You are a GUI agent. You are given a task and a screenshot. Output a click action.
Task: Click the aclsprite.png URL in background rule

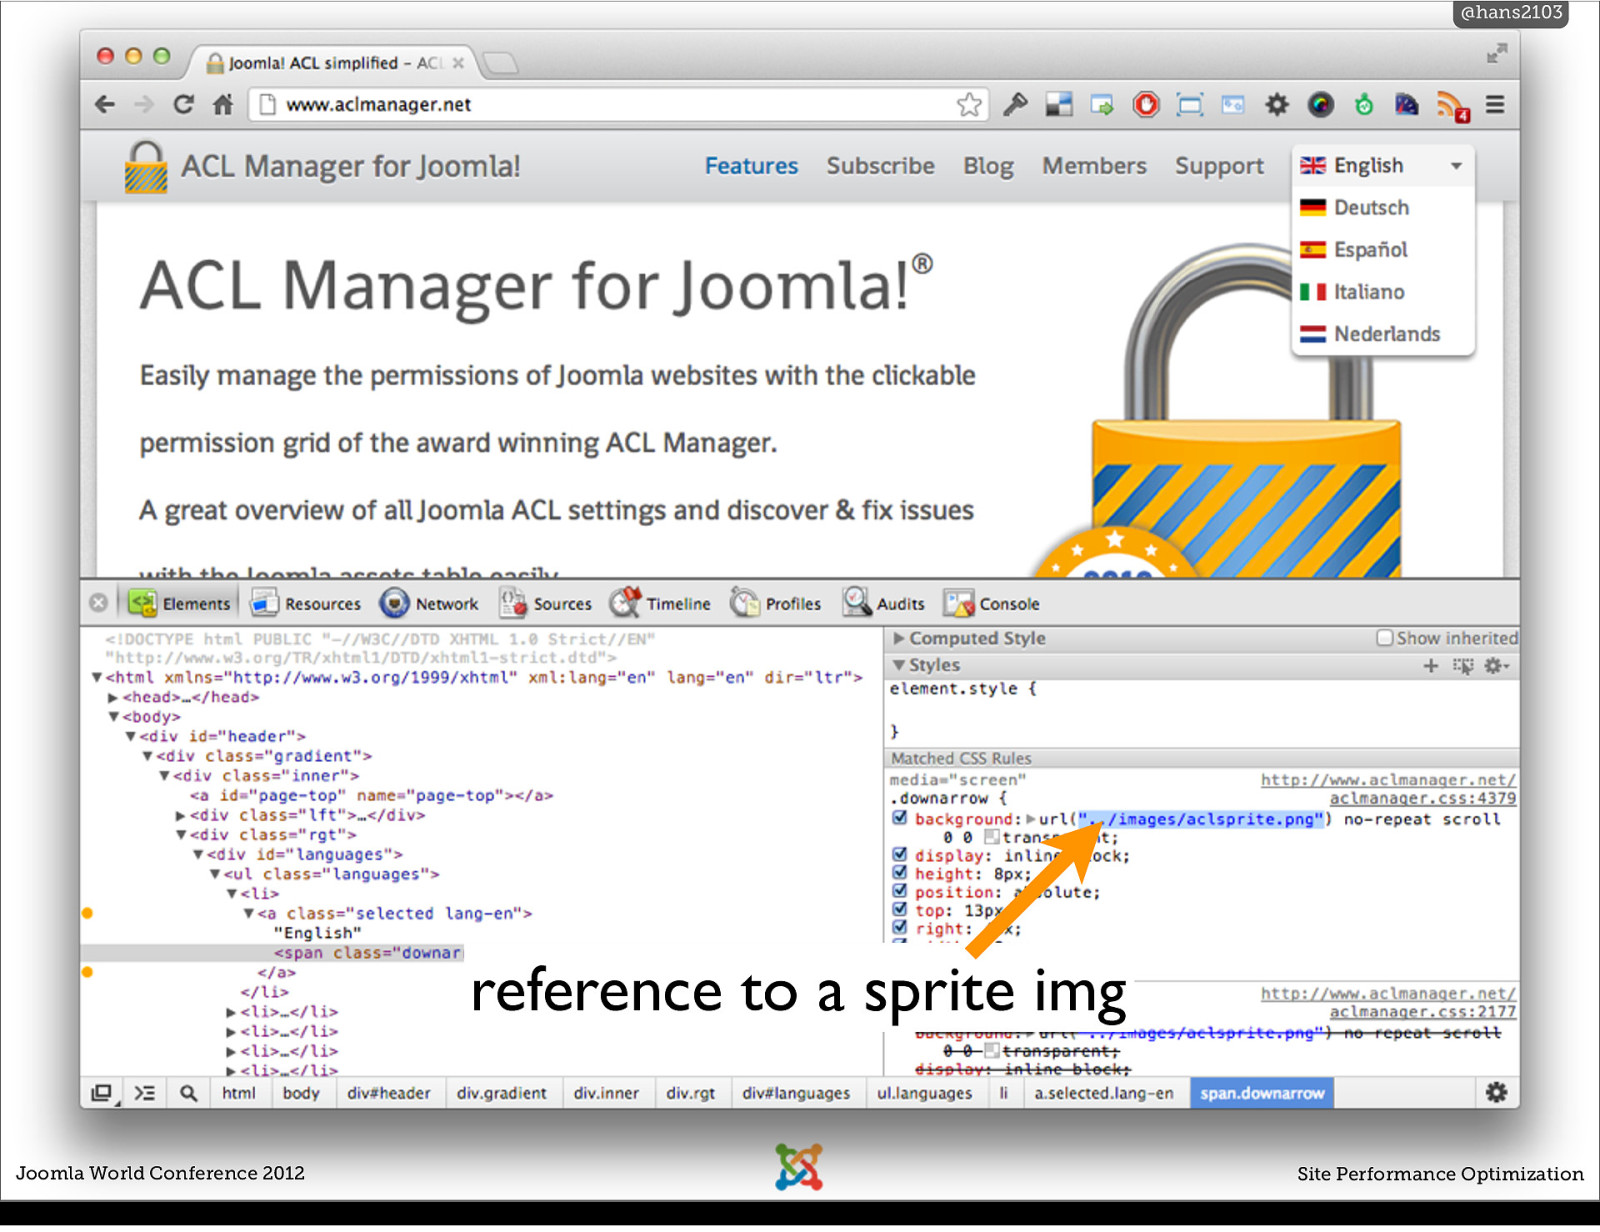(x=1200, y=819)
